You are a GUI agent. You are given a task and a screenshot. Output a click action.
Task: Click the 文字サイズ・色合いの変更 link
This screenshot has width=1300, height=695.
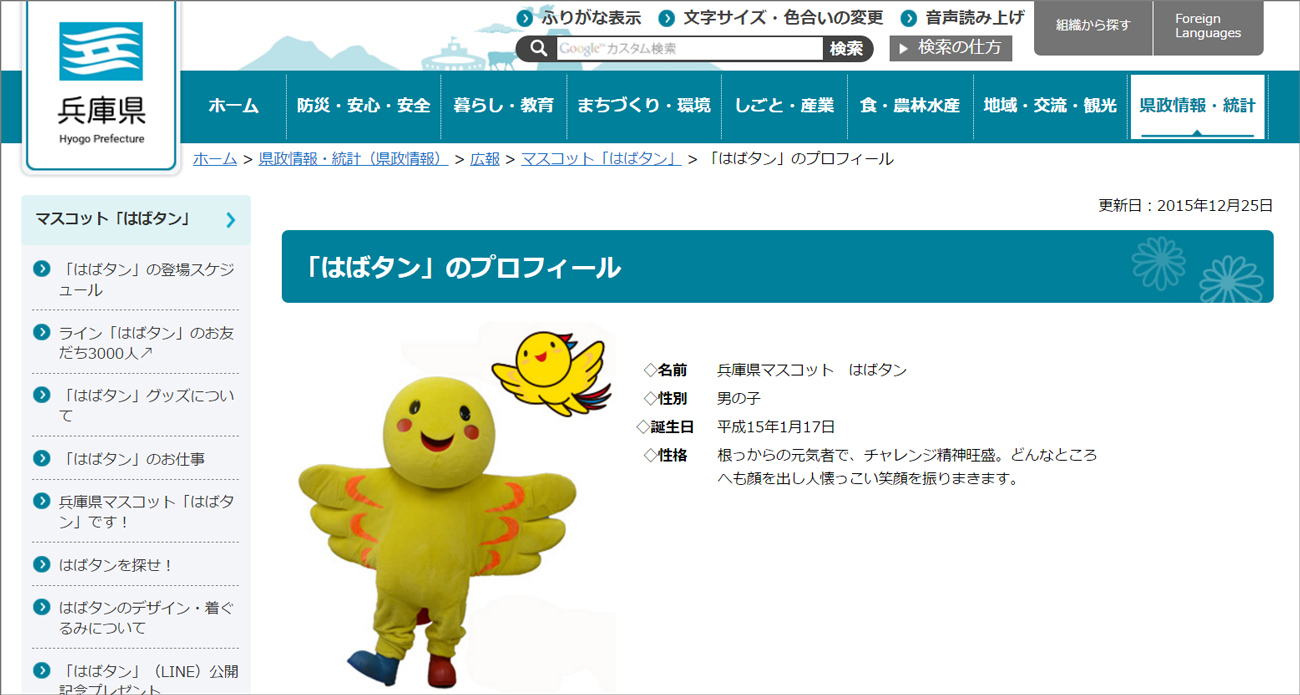[783, 18]
